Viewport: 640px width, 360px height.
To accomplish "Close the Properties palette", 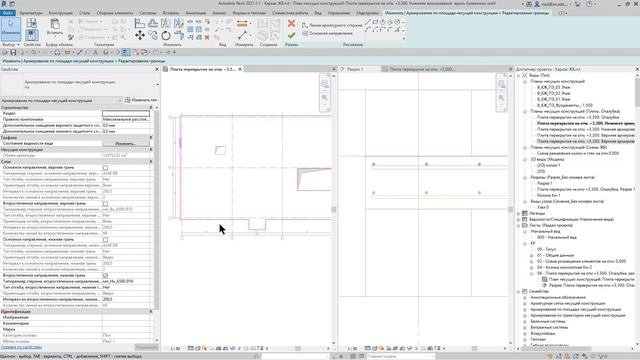I will pyautogui.click(x=157, y=69).
